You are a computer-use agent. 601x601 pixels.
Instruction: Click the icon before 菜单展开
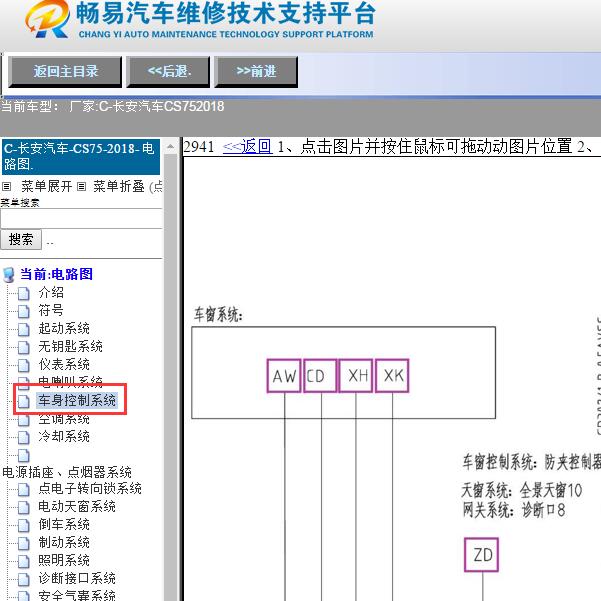pos(6,187)
